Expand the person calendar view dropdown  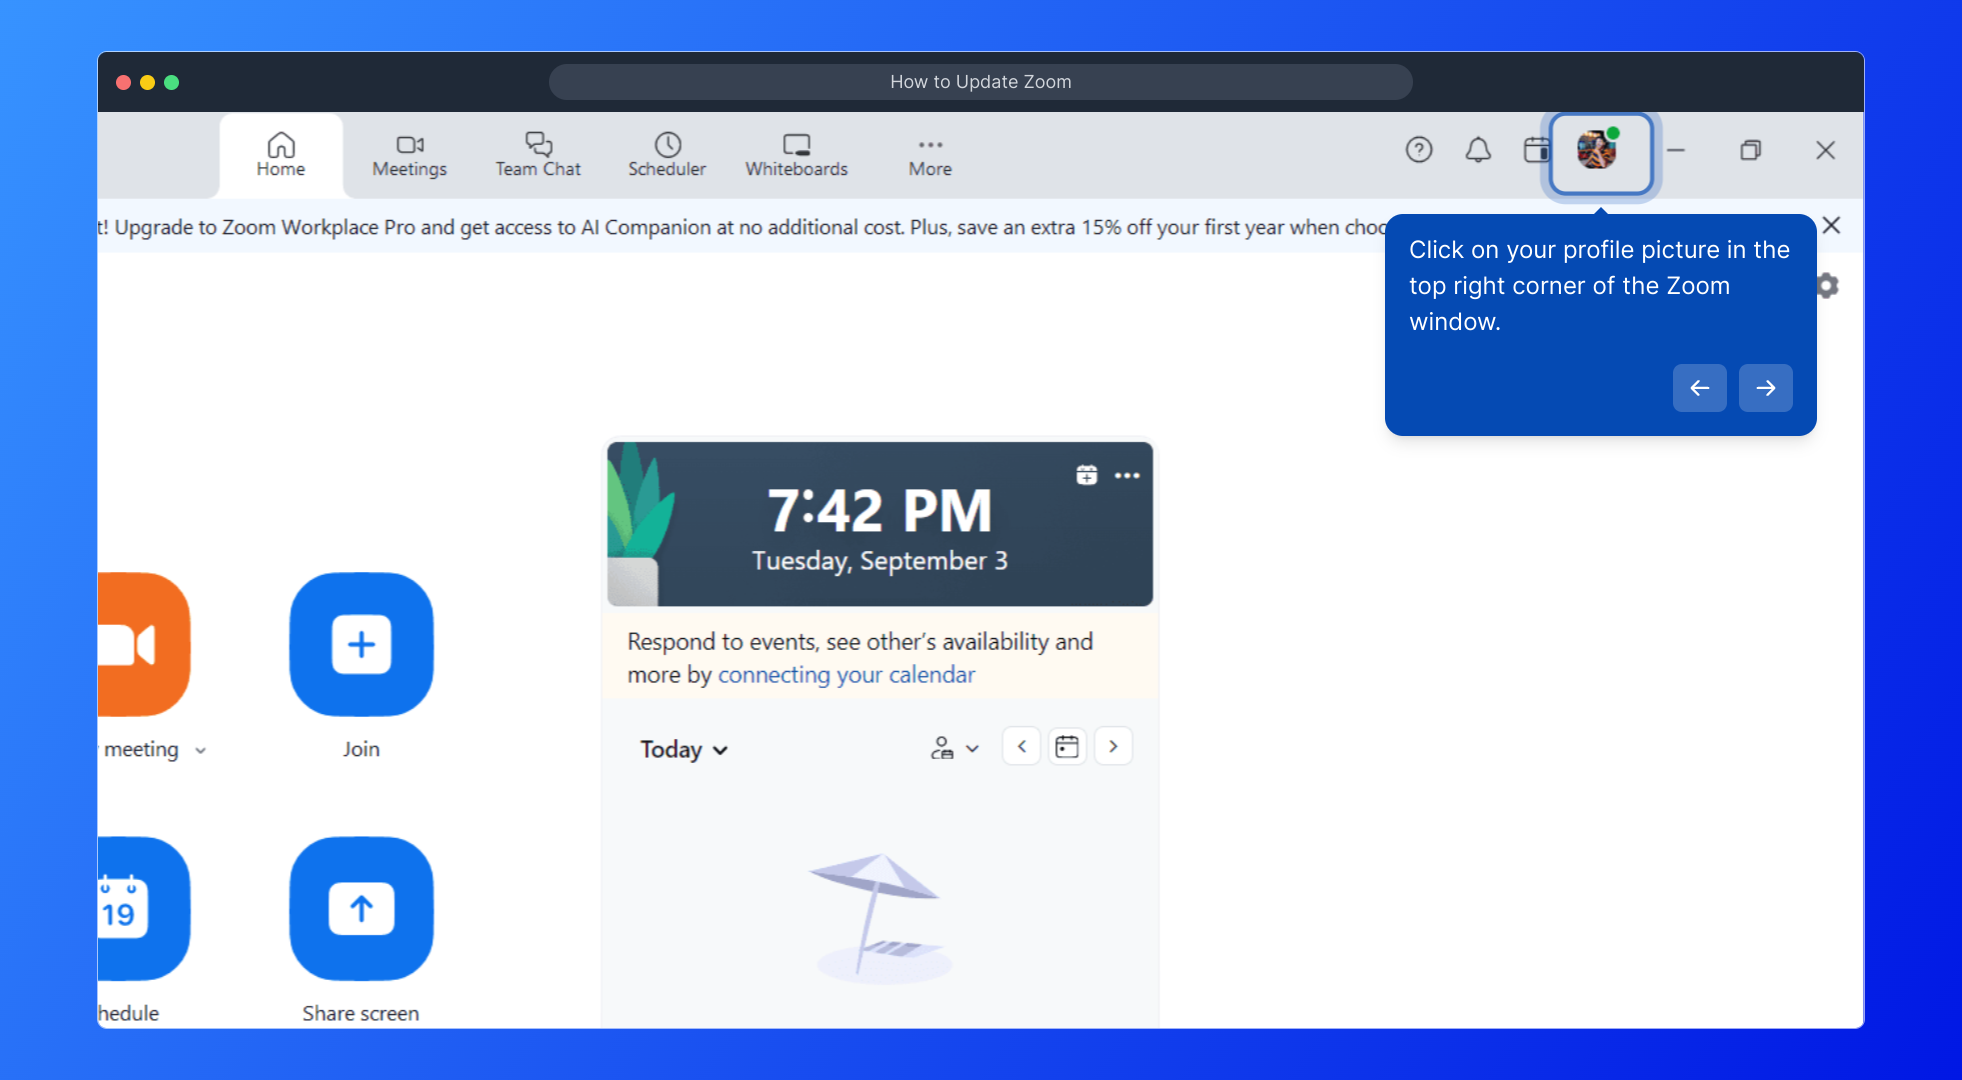point(954,748)
